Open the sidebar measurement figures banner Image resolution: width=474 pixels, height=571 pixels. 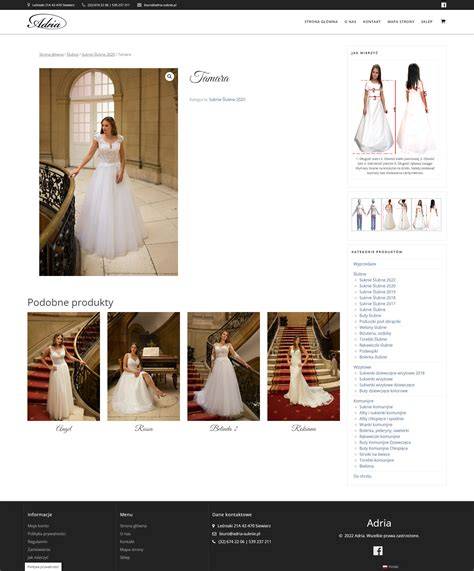(396, 215)
